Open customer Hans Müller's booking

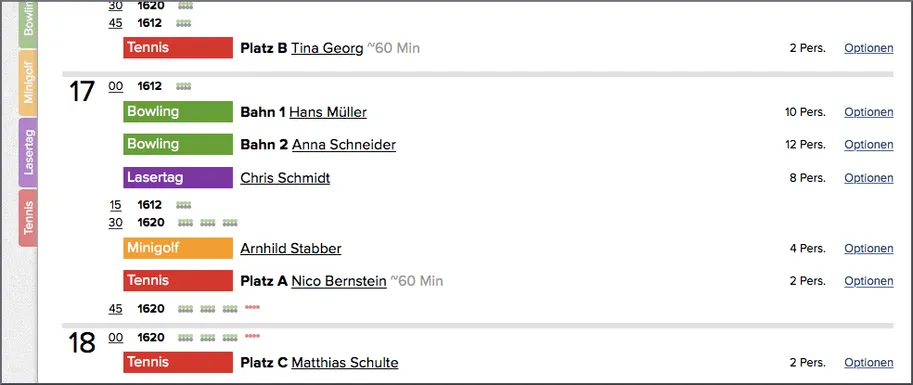[328, 112]
